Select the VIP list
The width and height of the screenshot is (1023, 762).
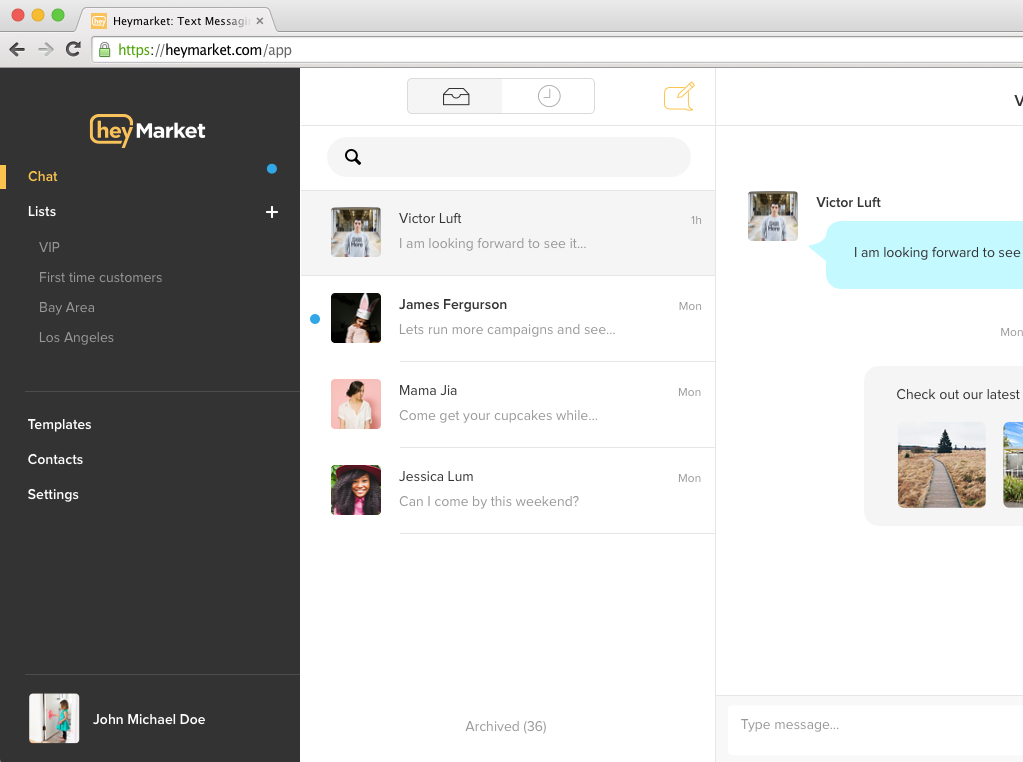click(x=49, y=247)
